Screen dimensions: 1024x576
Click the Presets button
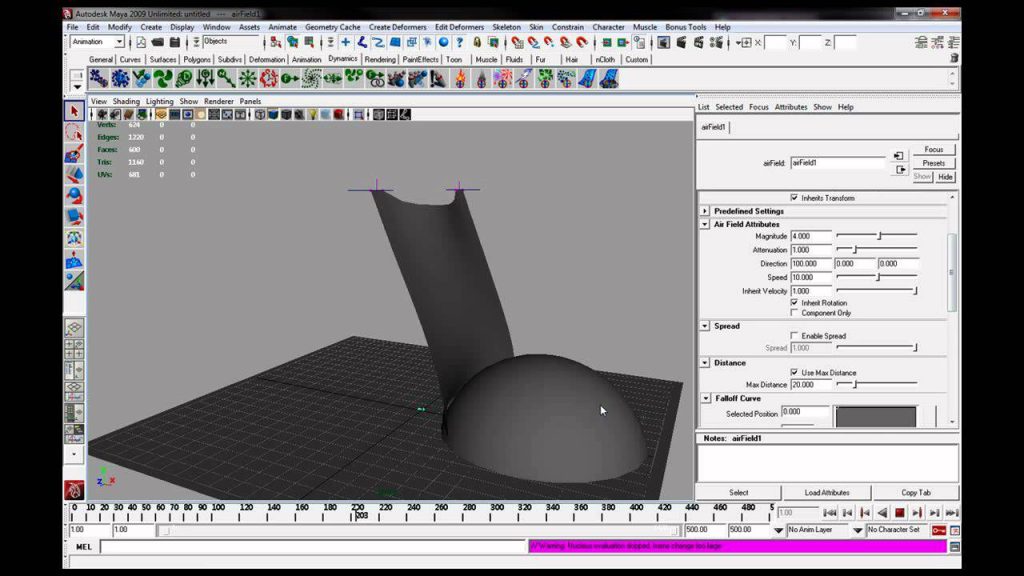(x=934, y=163)
